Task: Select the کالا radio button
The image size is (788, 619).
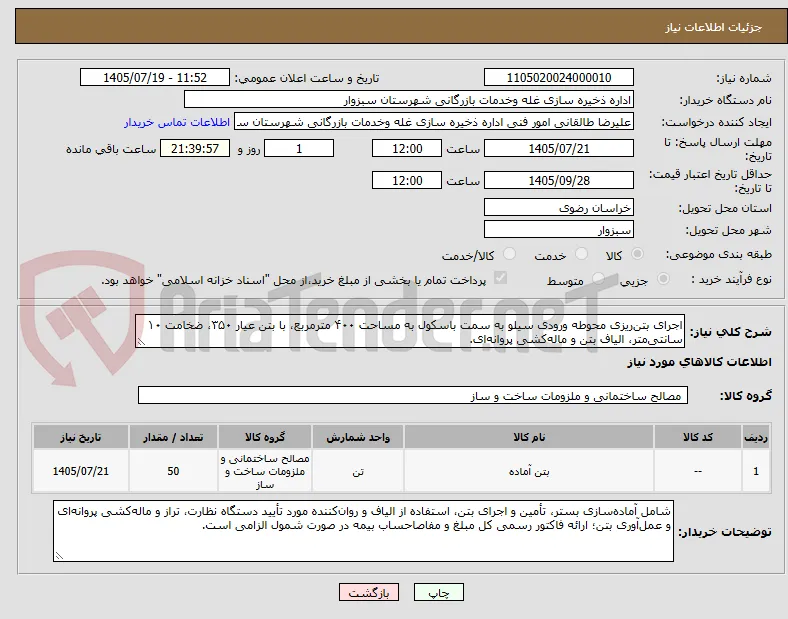Action: (x=637, y=254)
